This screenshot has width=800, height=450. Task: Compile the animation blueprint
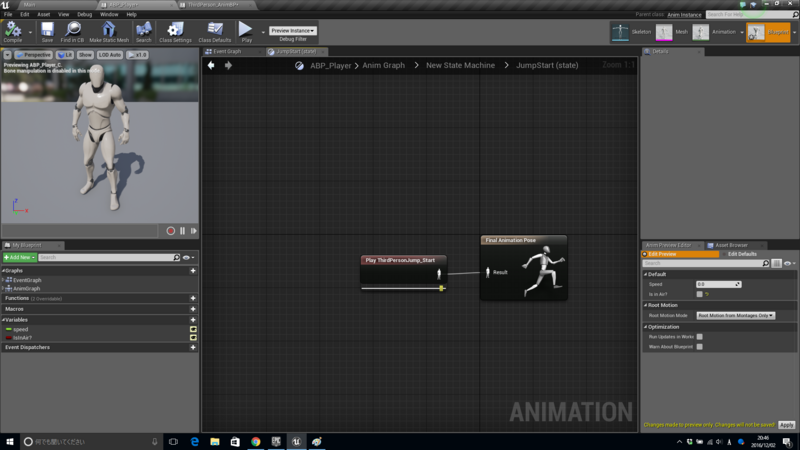(13, 32)
